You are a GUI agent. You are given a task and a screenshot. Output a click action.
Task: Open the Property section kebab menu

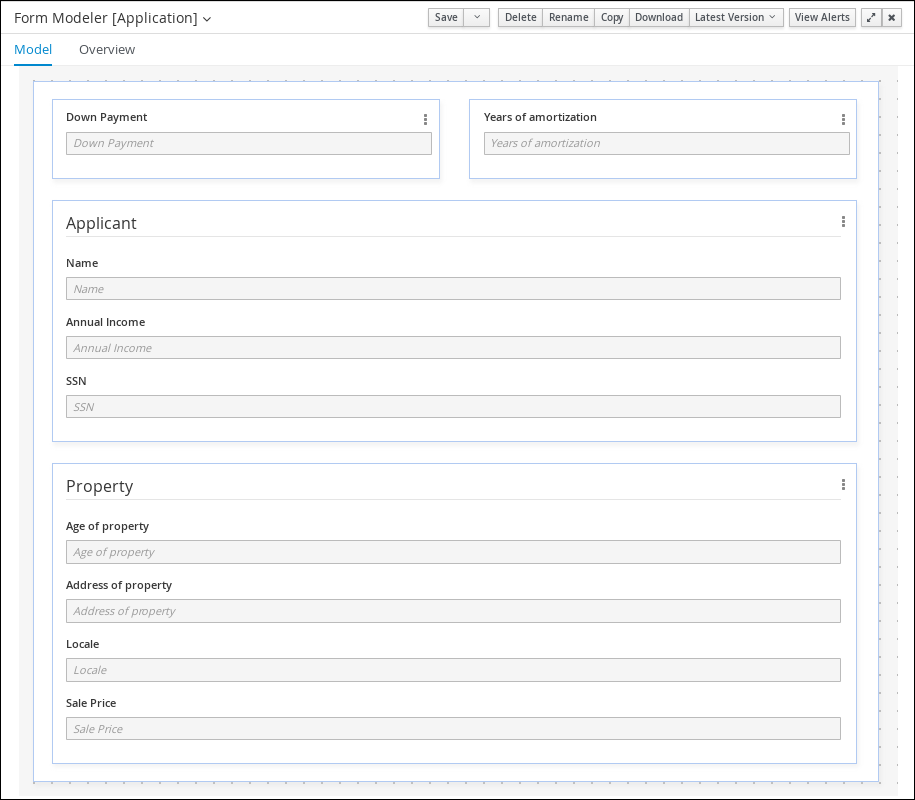[x=843, y=485]
